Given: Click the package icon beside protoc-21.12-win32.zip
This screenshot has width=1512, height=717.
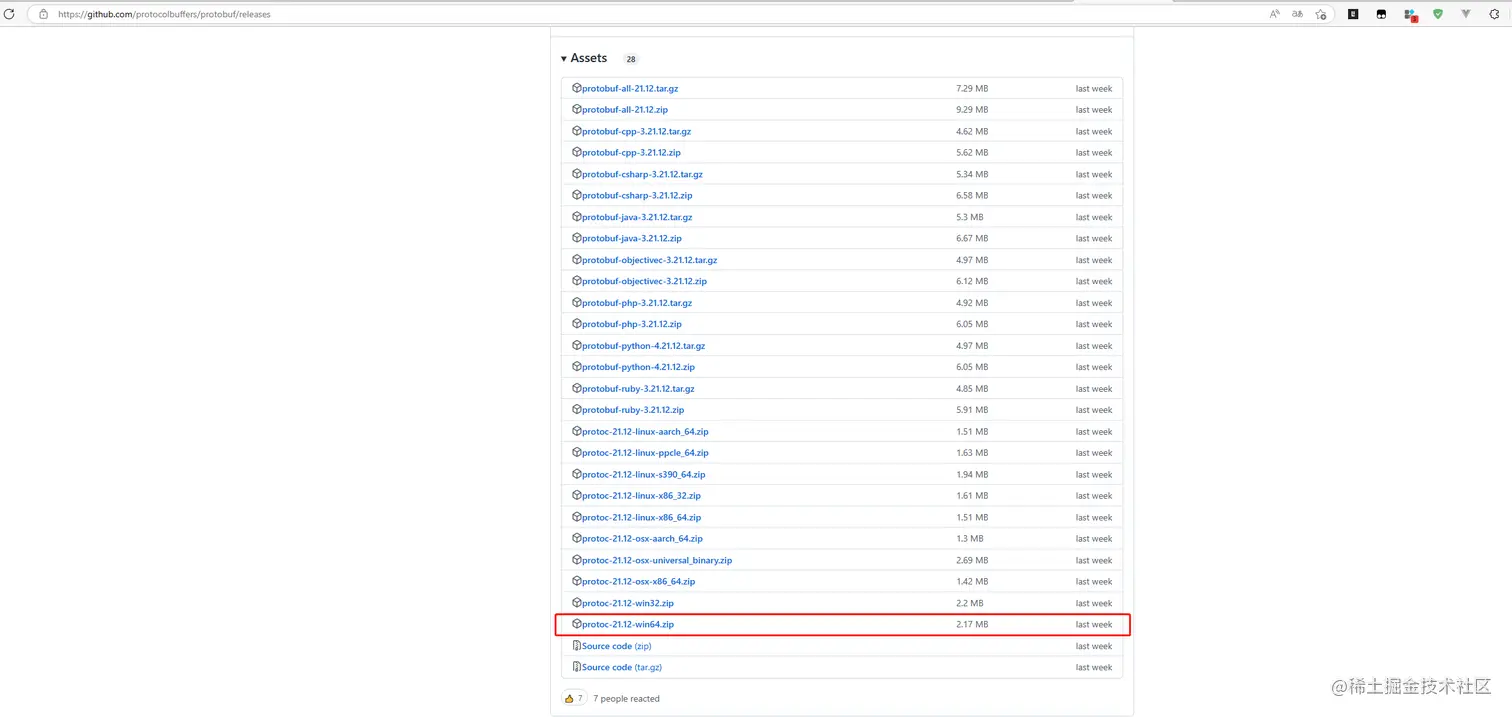Looking at the screenshot, I should 577,603.
